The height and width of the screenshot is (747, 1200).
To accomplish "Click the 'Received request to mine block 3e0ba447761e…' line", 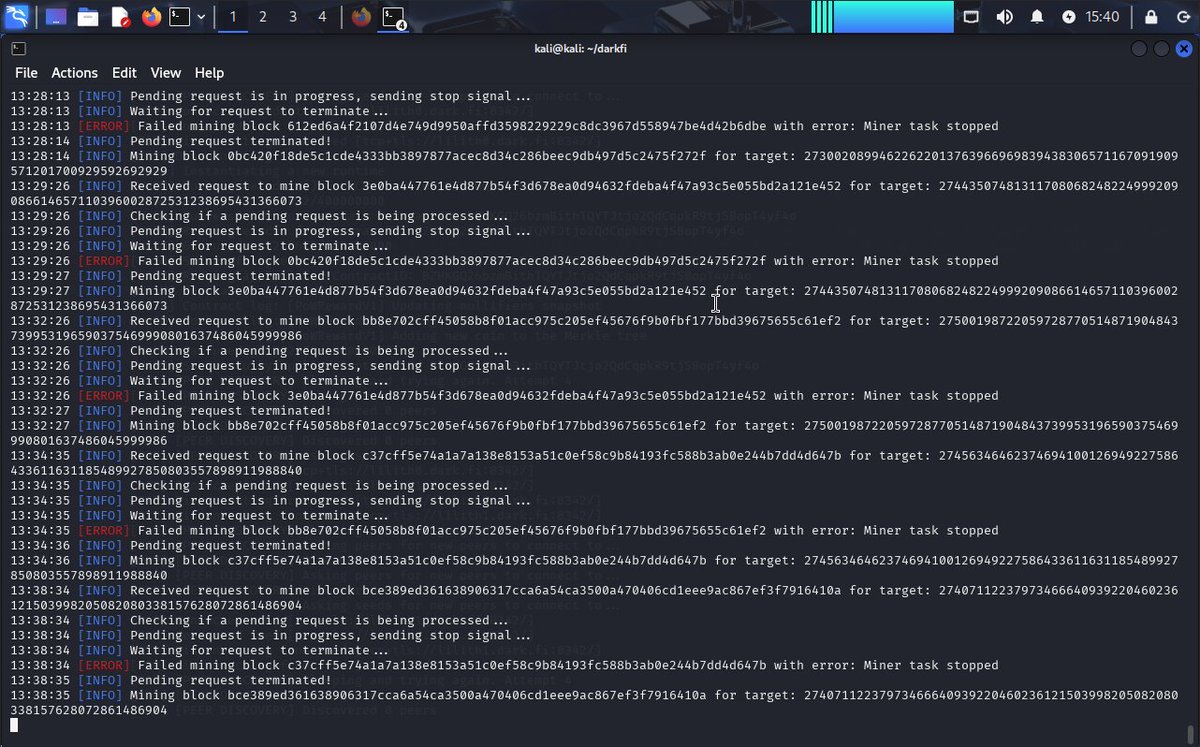I will [x=595, y=194].
